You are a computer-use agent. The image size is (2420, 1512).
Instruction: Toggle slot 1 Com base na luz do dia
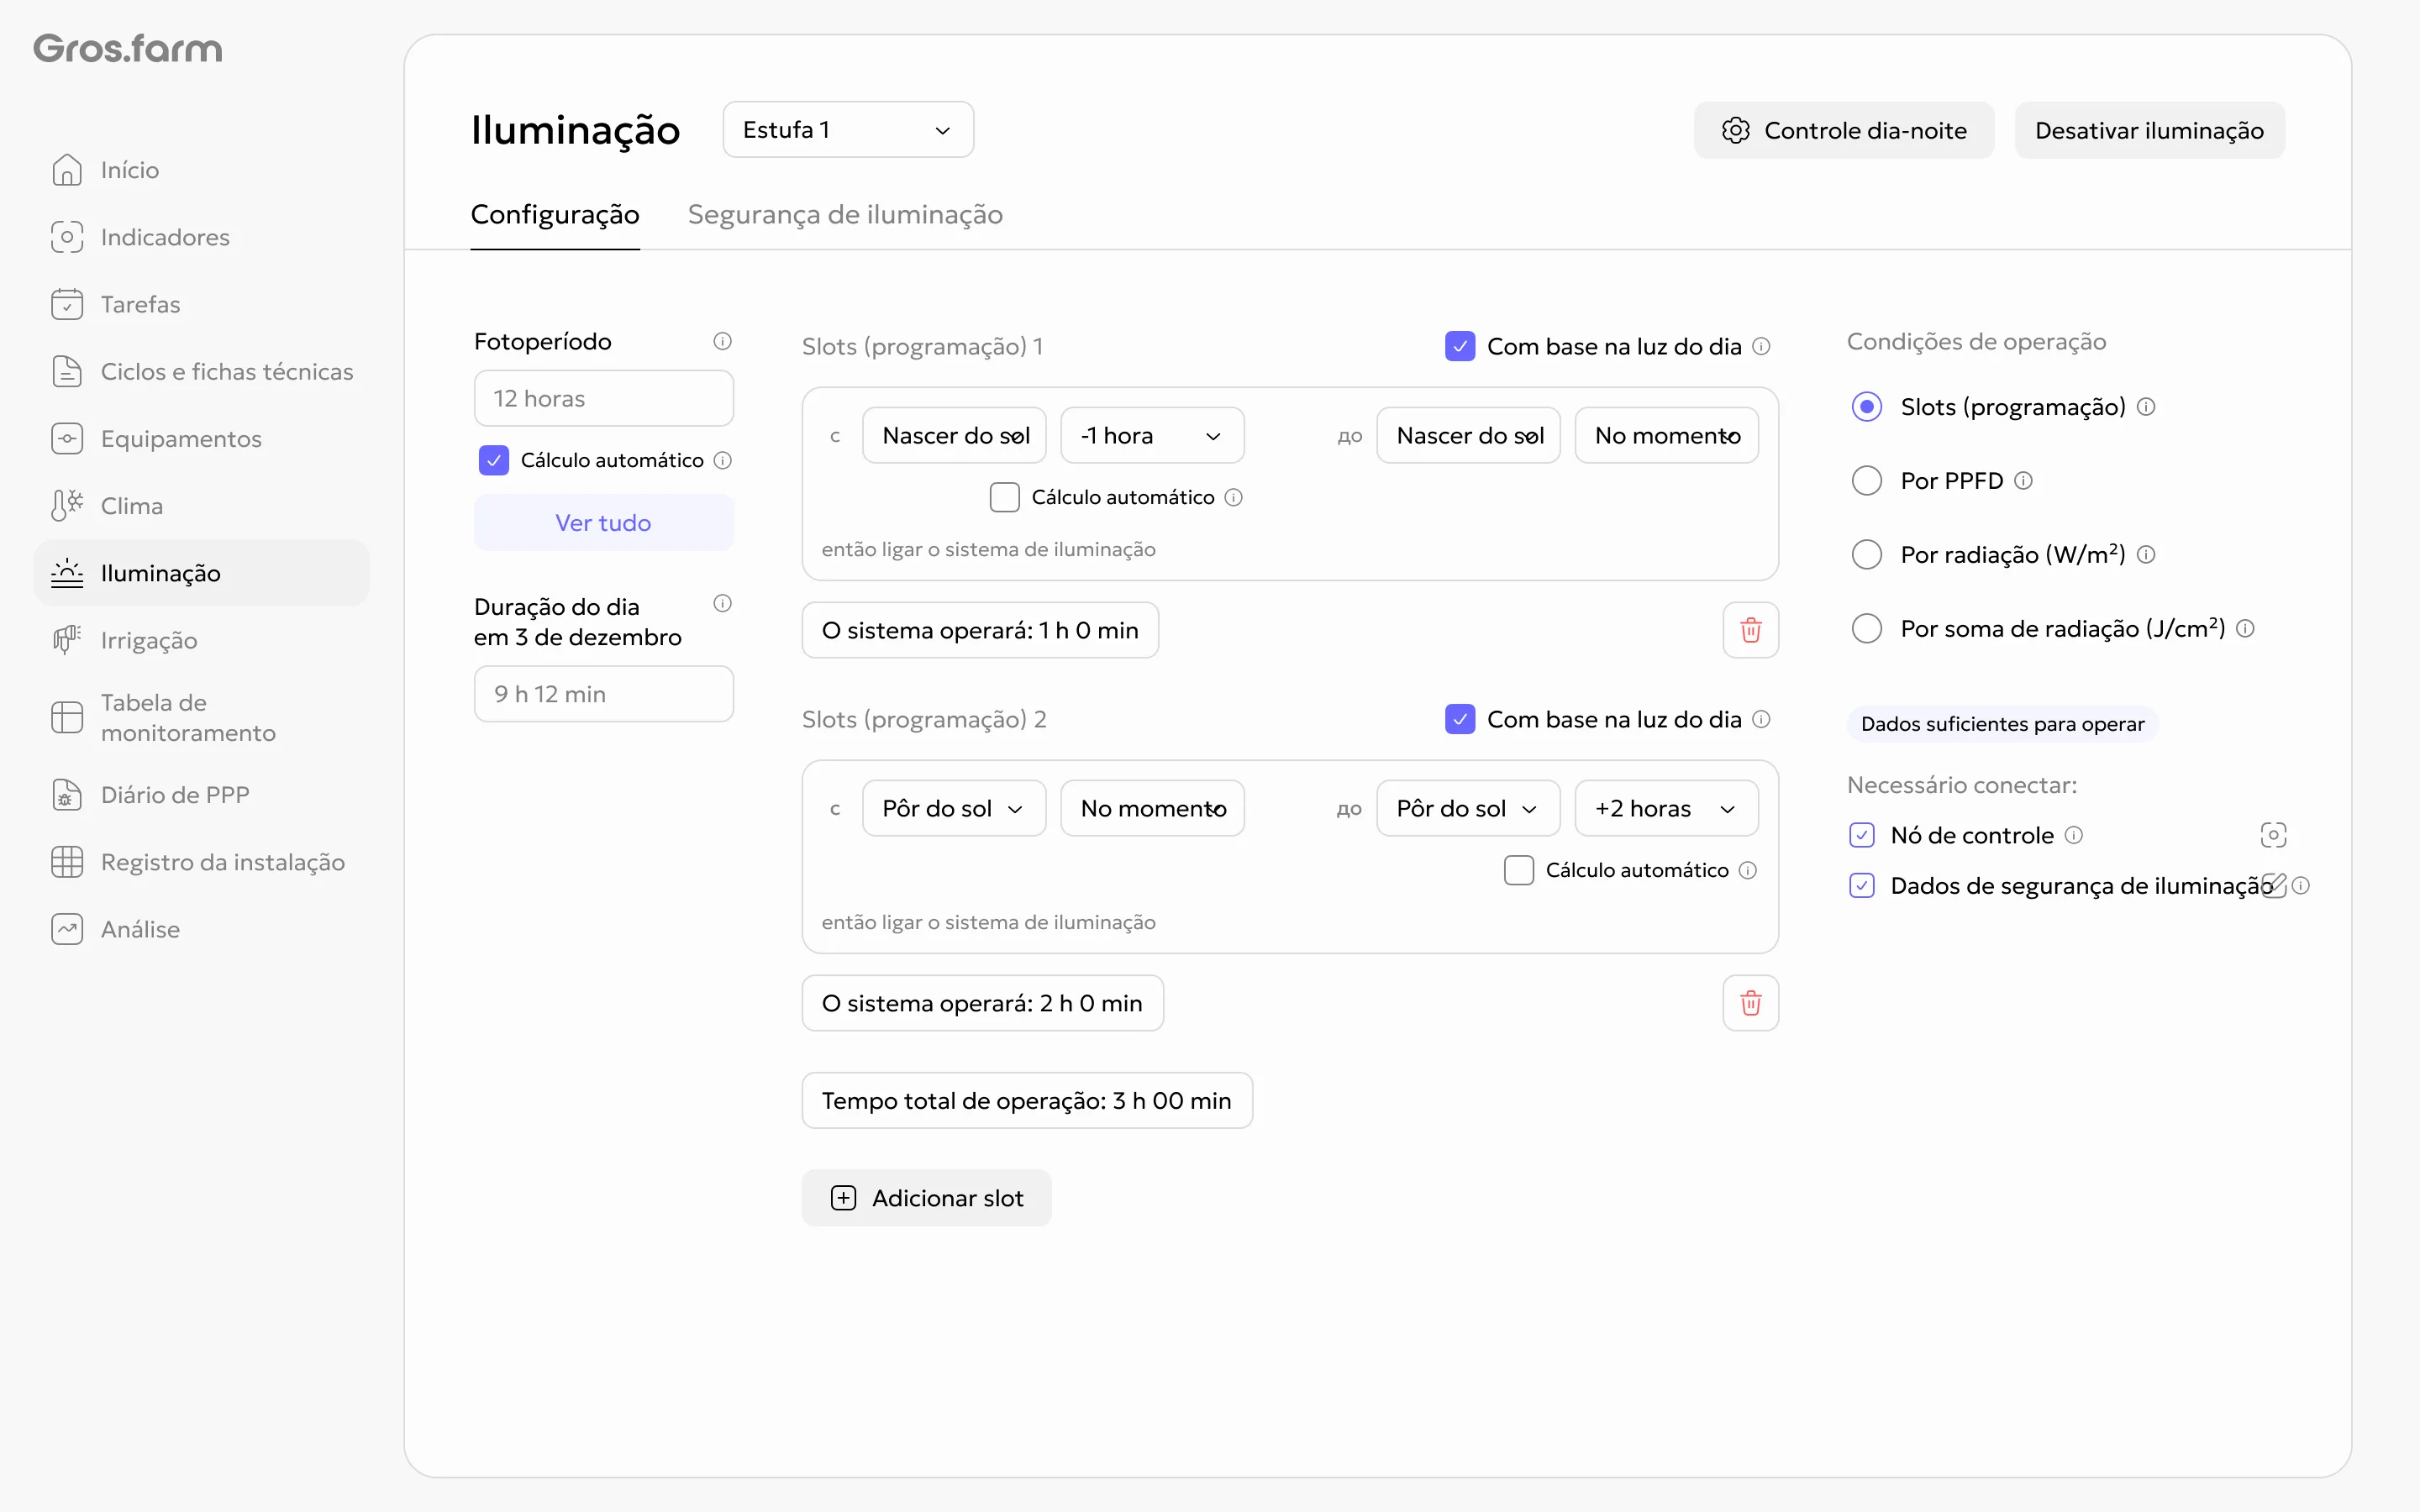click(x=1460, y=346)
